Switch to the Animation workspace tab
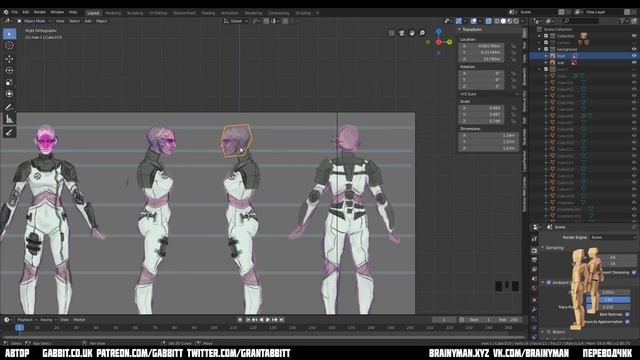The image size is (640, 360). point(229,13)
